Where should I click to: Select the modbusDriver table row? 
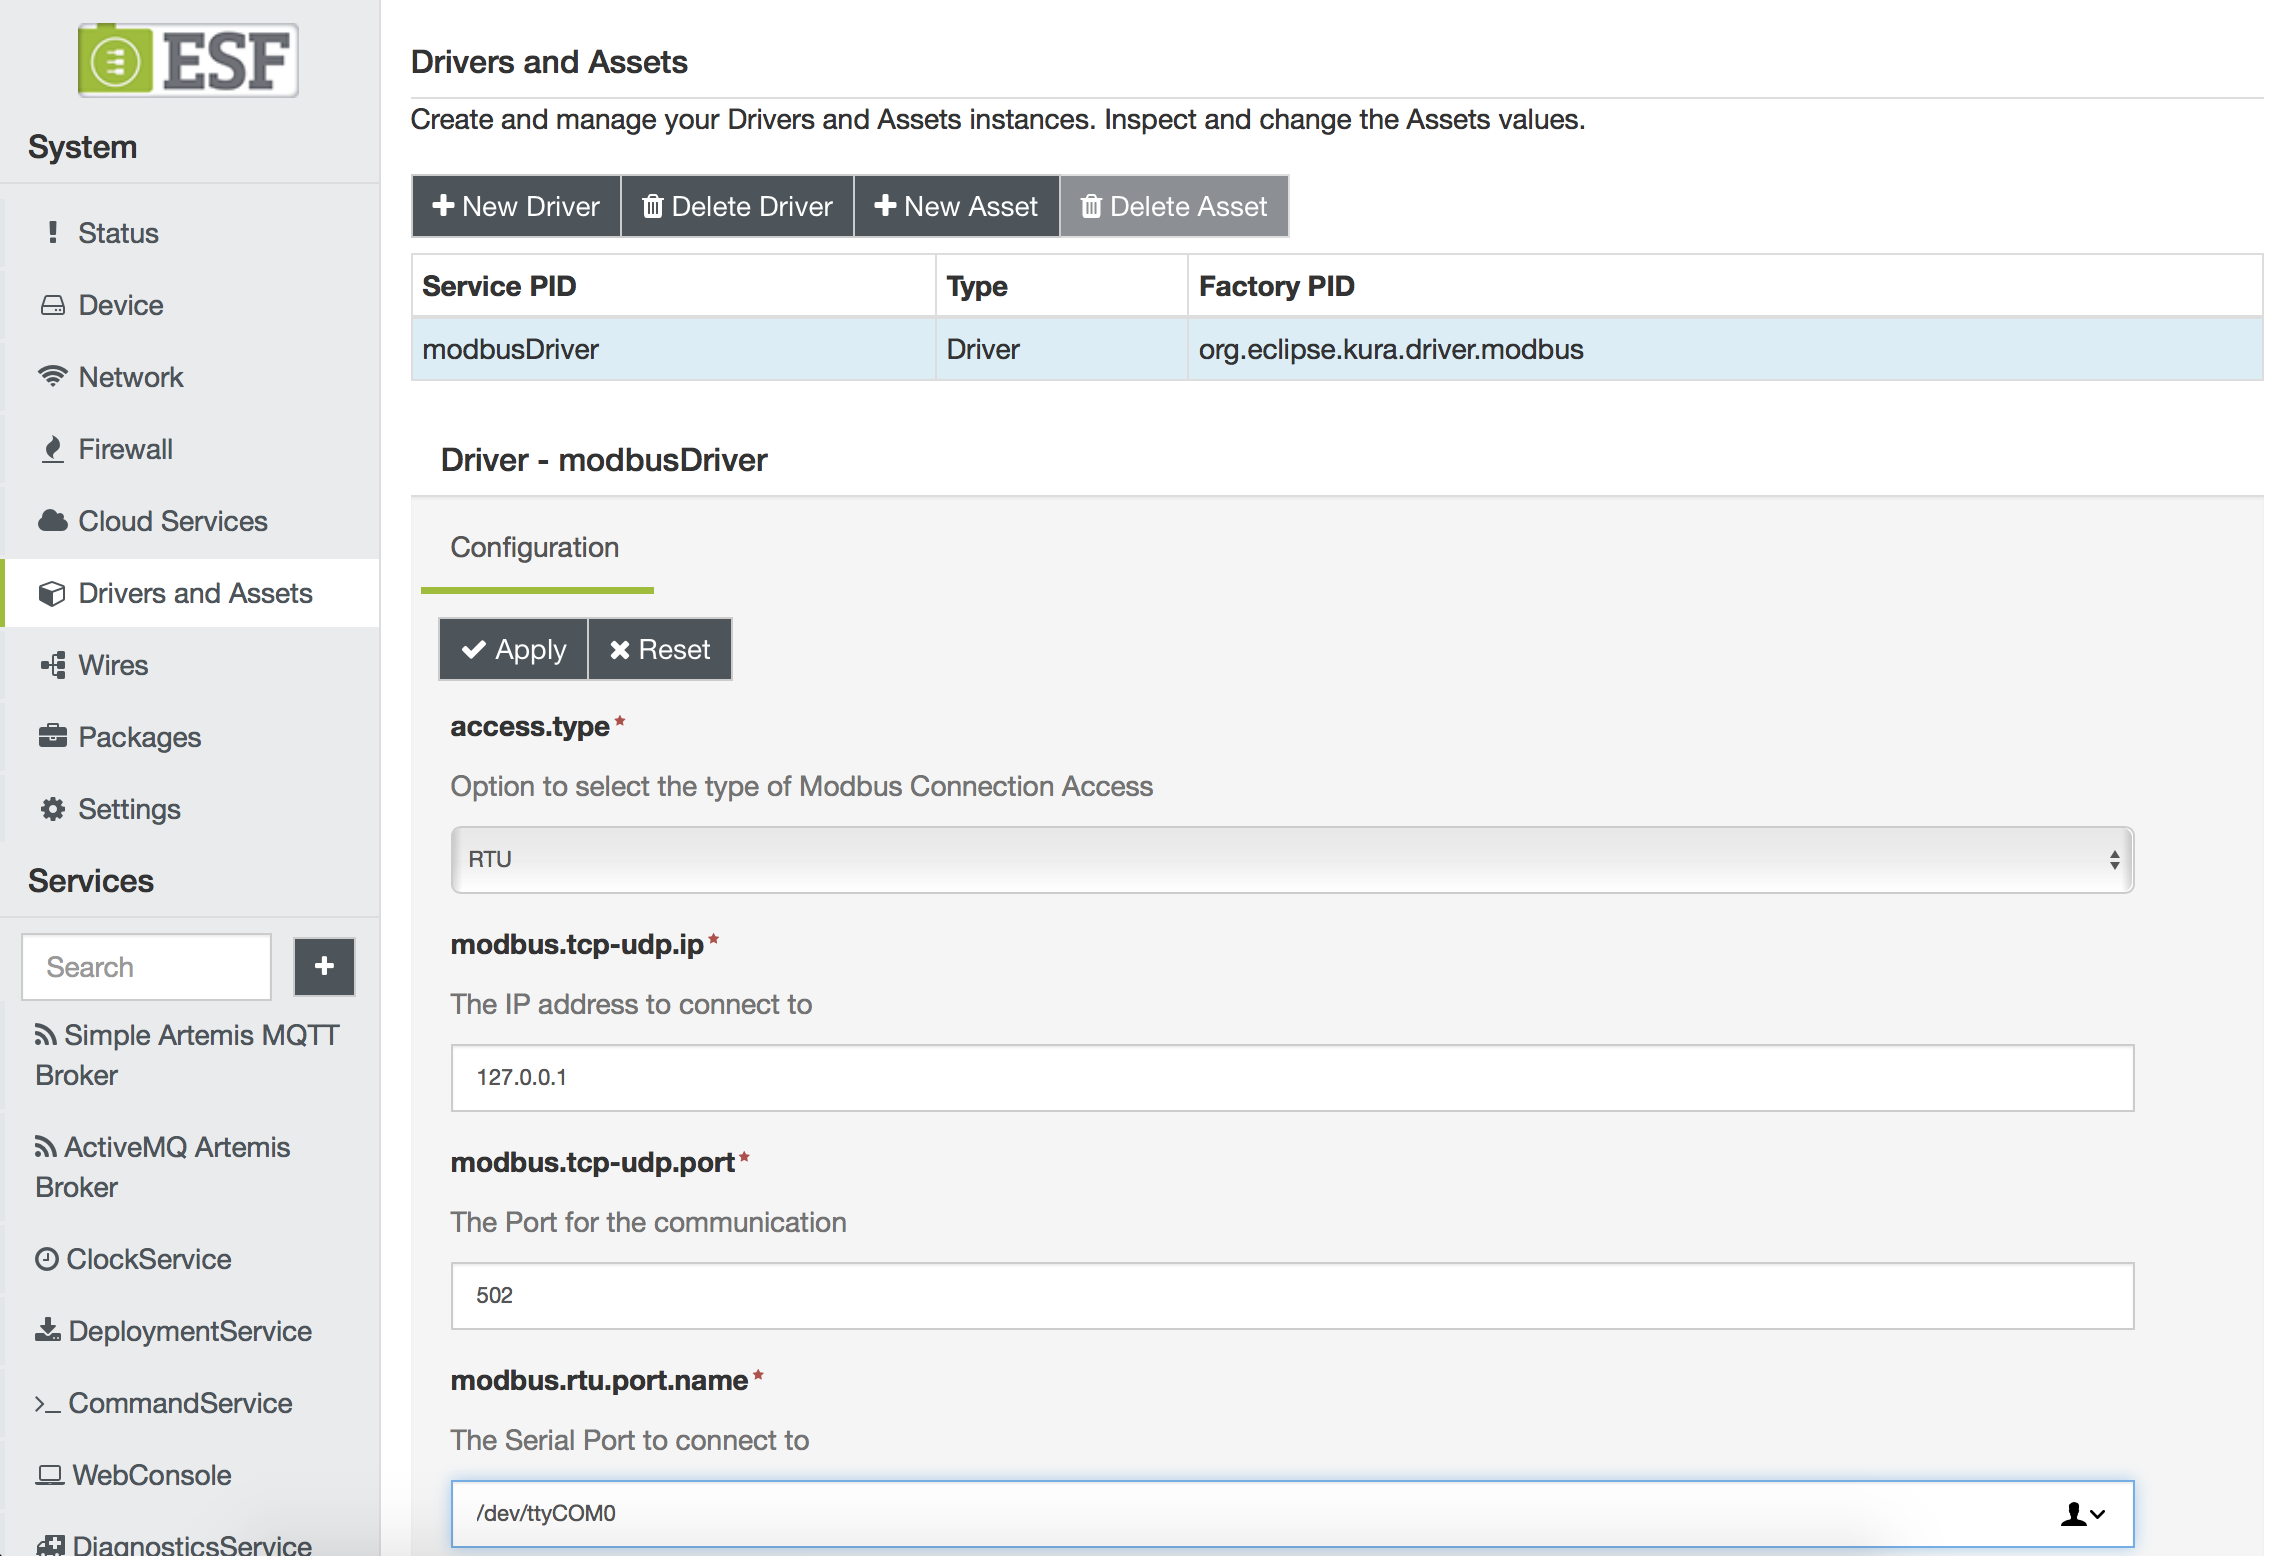pos(1336,349)
